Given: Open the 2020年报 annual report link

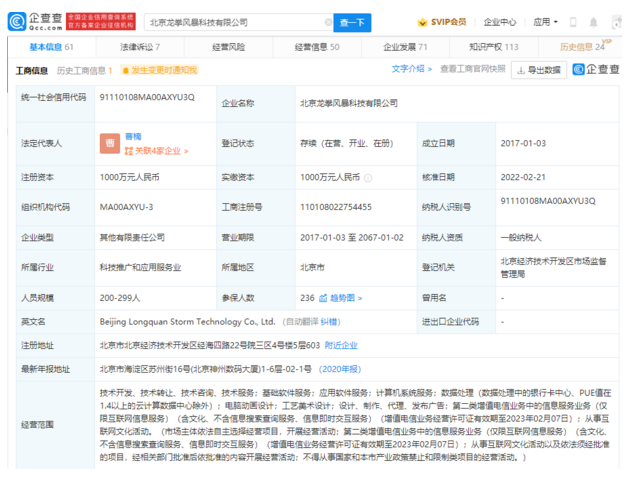Looking at the screenshot, I should pos(340,369).
